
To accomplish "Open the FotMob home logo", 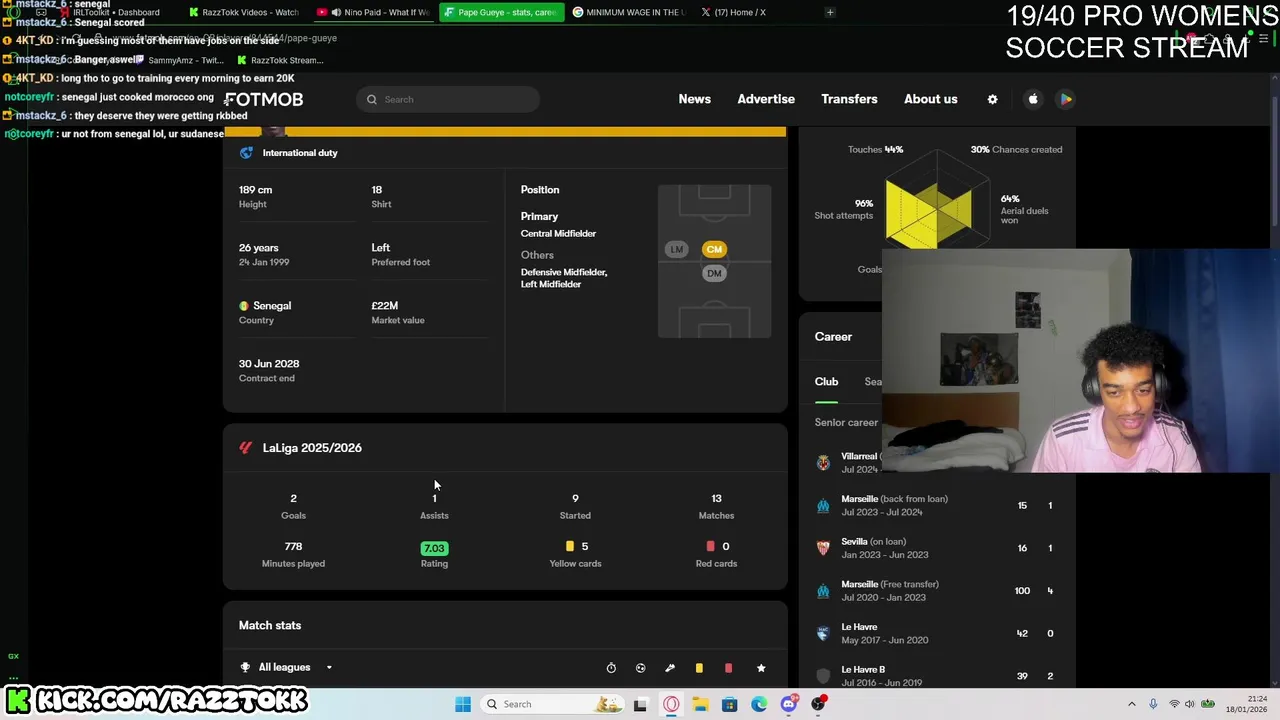I will coord(263,99).
